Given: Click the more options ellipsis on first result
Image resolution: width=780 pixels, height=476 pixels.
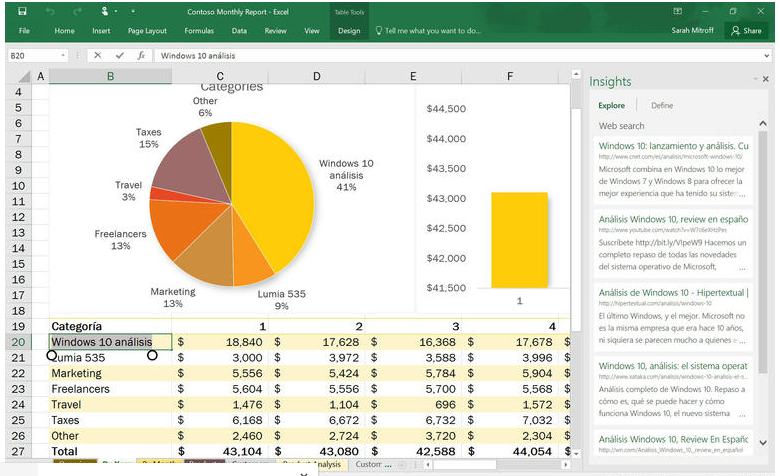Looking at the screenshot, I should click(x=742, y=195).
